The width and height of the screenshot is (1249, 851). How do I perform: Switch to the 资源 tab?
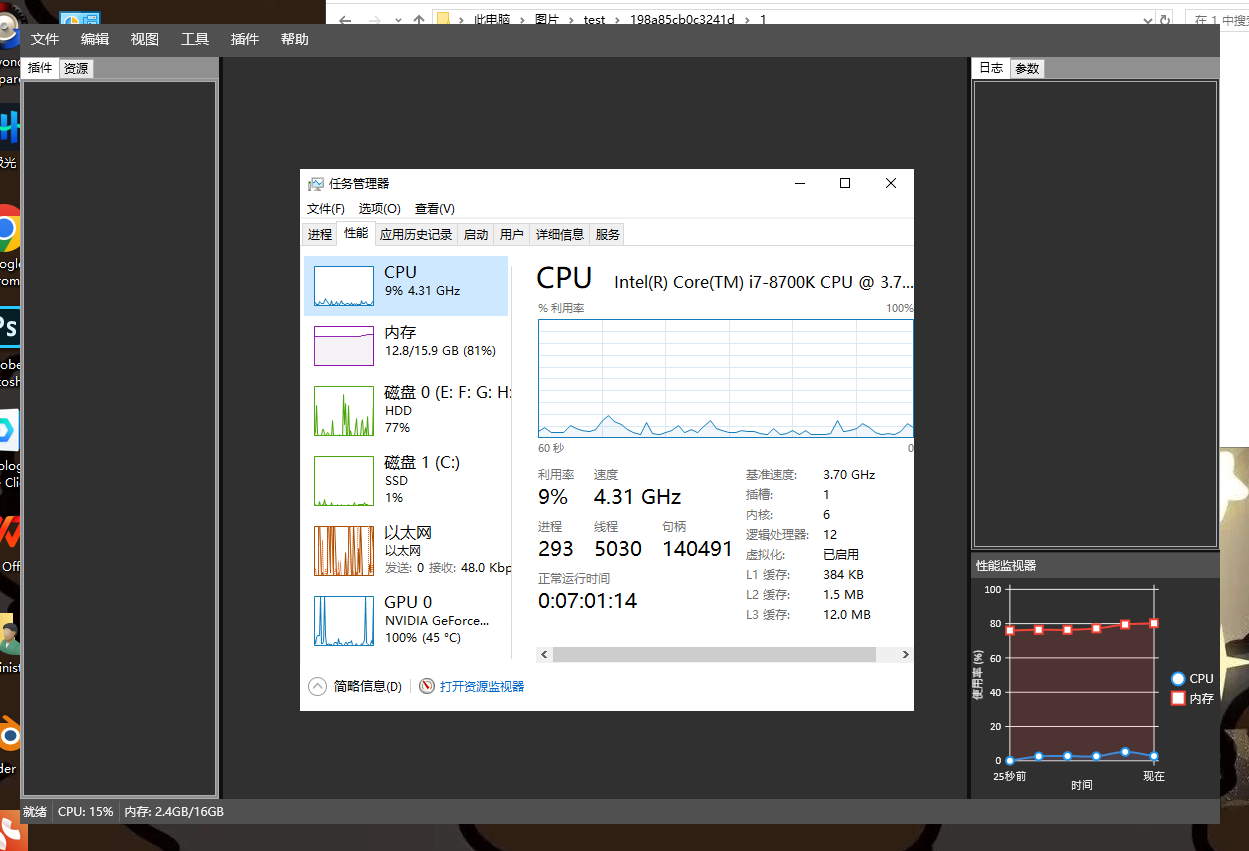(x=76, y=68)
